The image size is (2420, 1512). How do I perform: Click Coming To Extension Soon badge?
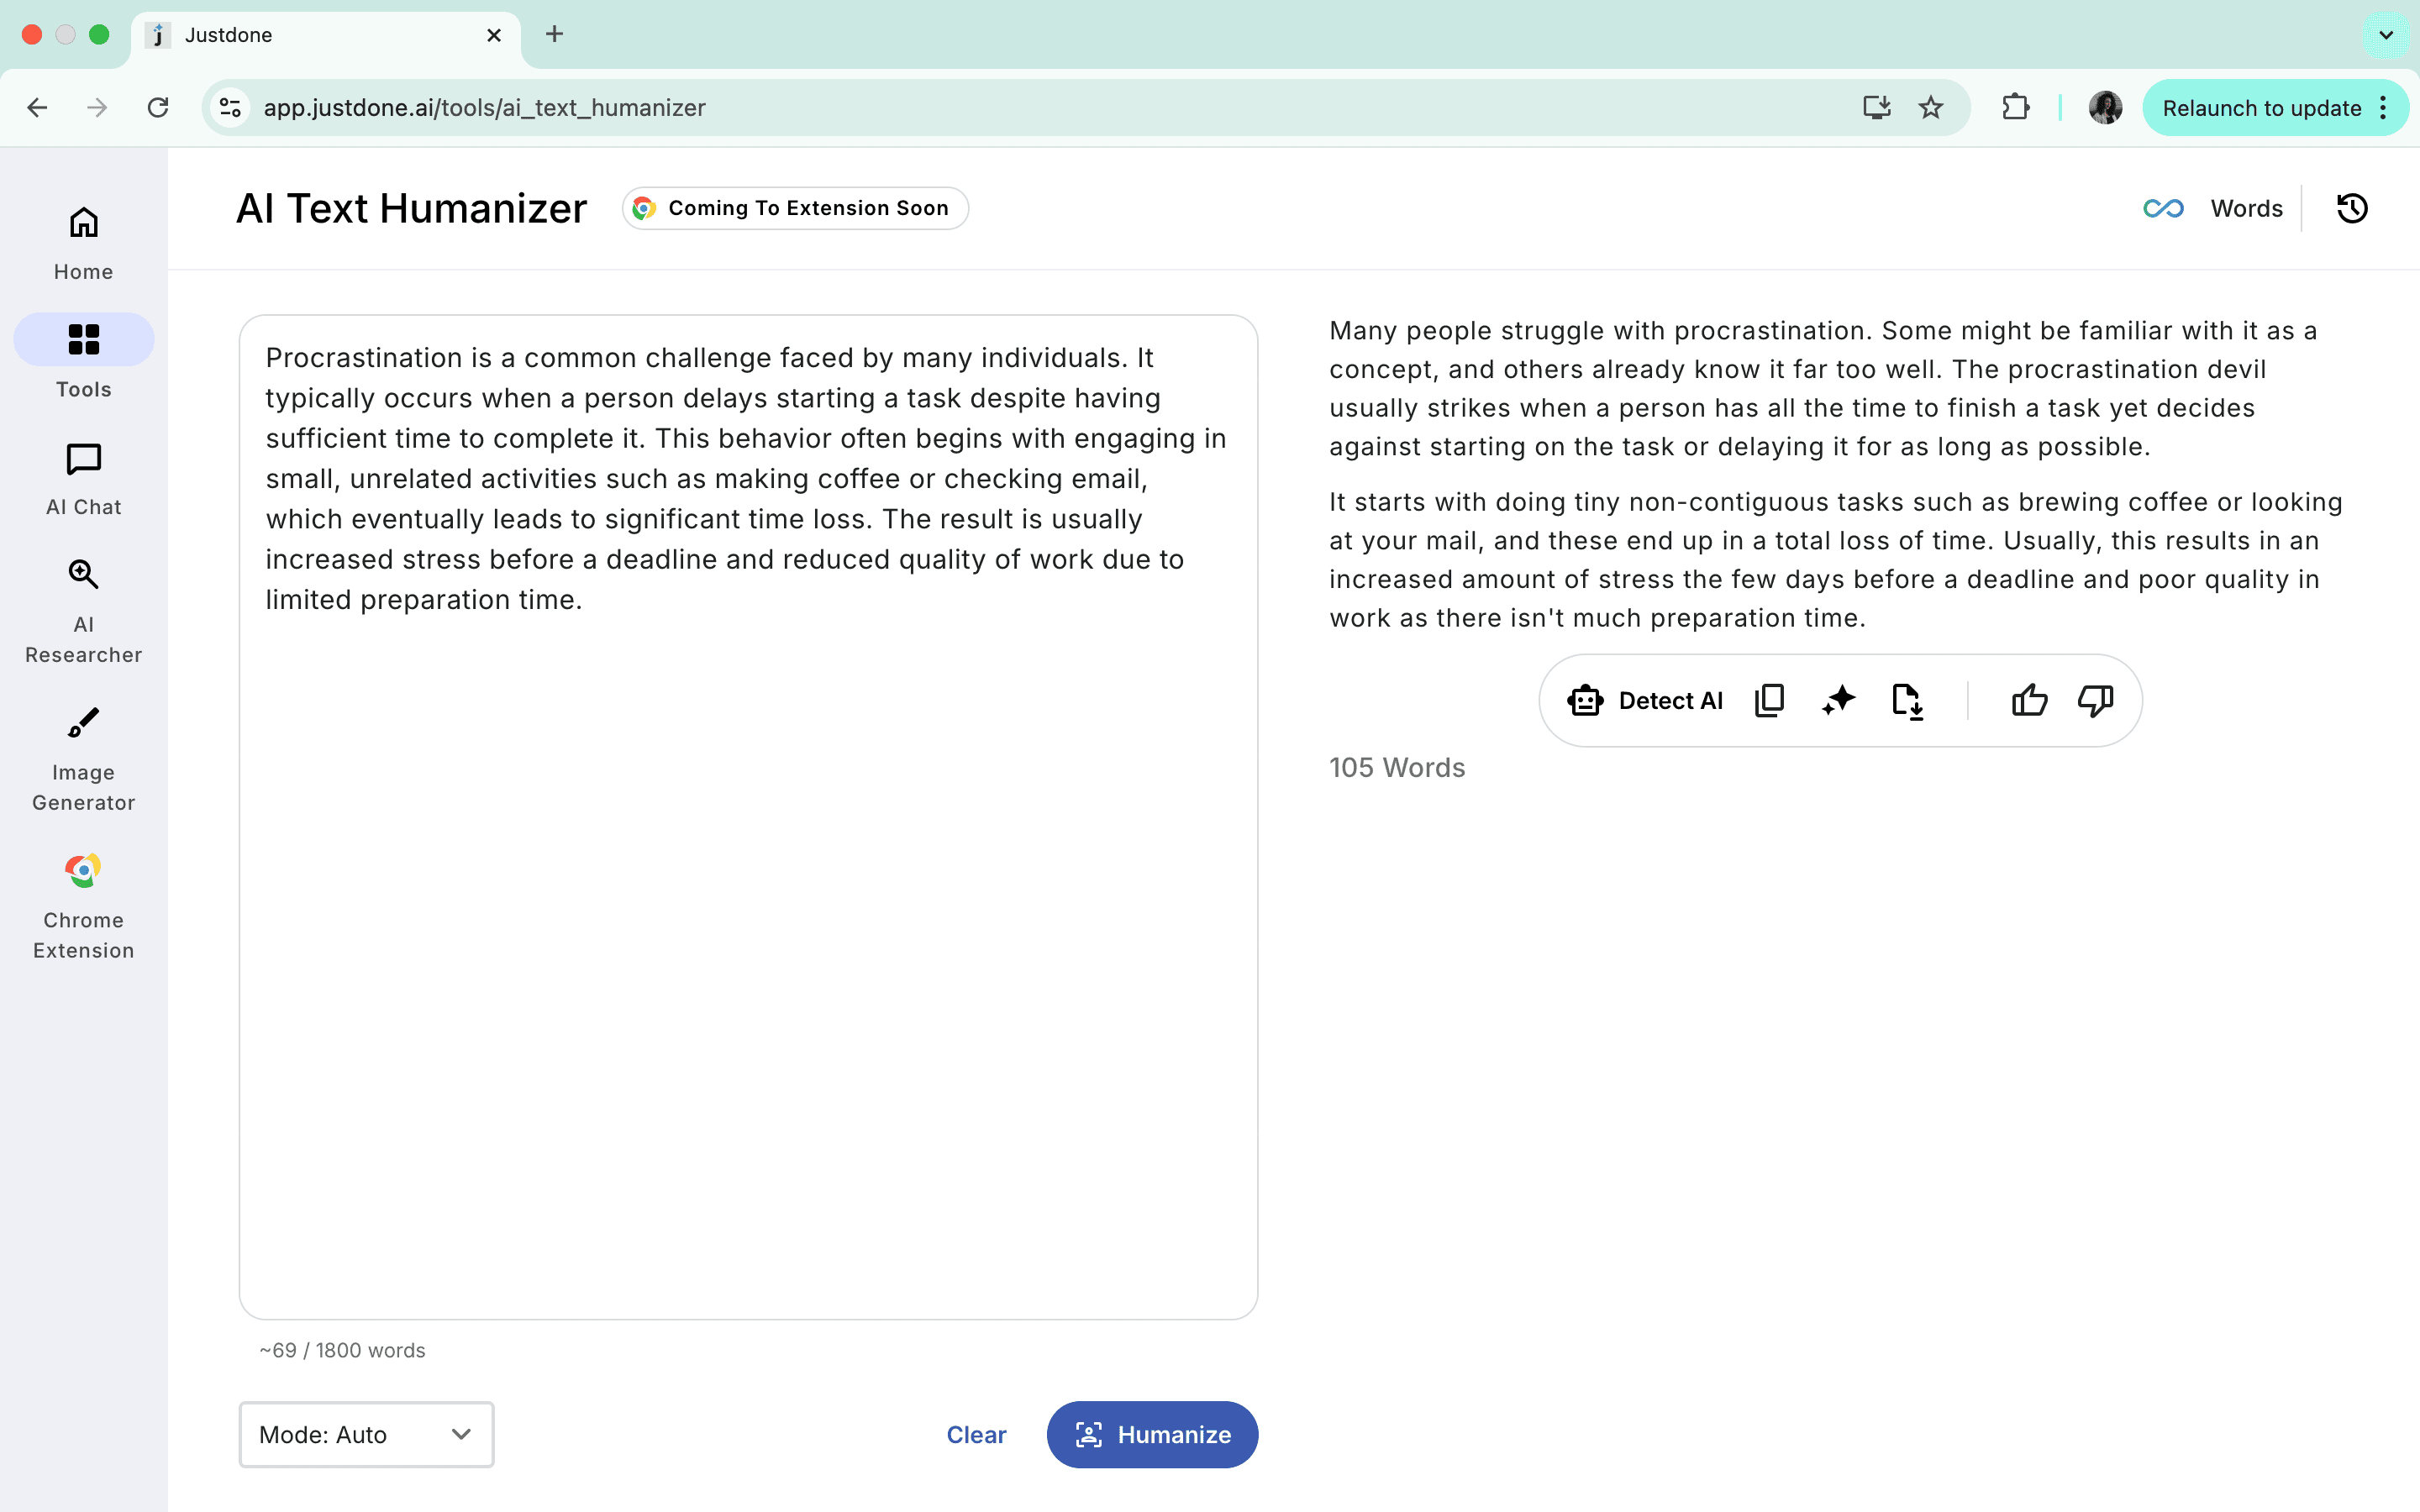[x=795, y=208]
